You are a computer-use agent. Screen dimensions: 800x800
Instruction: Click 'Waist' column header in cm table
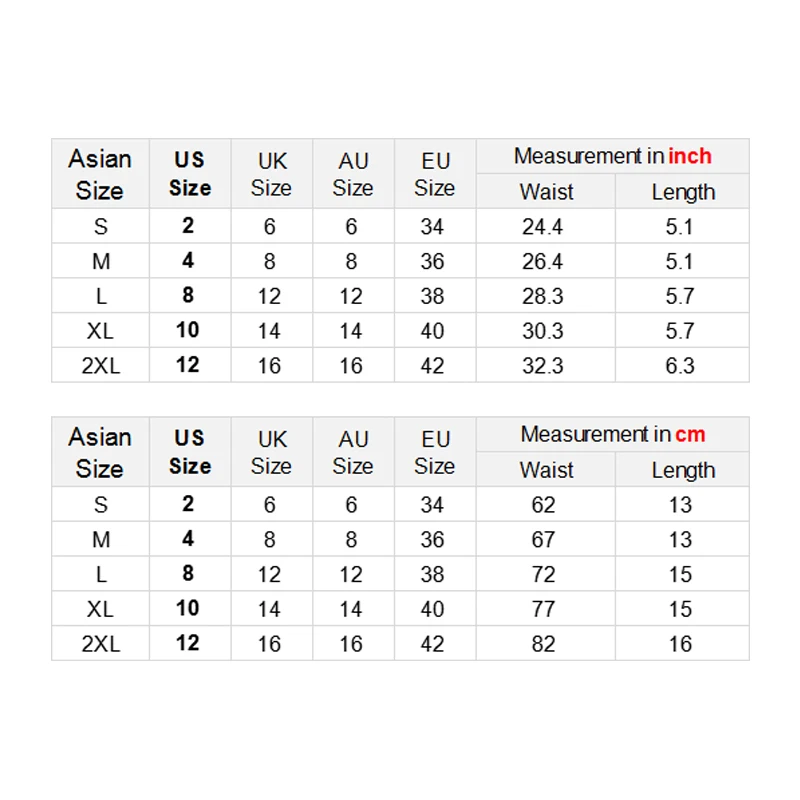(547, 470)
